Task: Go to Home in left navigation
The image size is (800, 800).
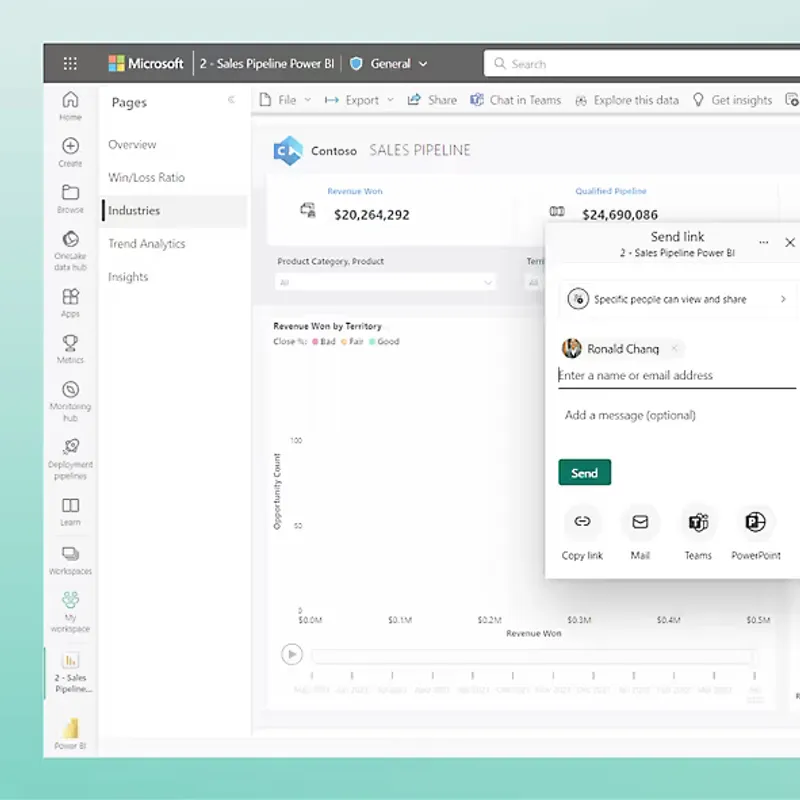Action: point(70,106)
